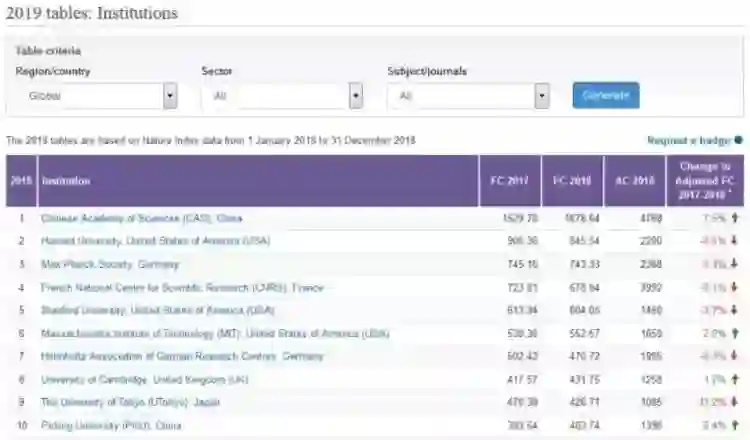Open the Max Planck Society, Germany link
This screenshot has width=750, height=440.
[110, 264]
